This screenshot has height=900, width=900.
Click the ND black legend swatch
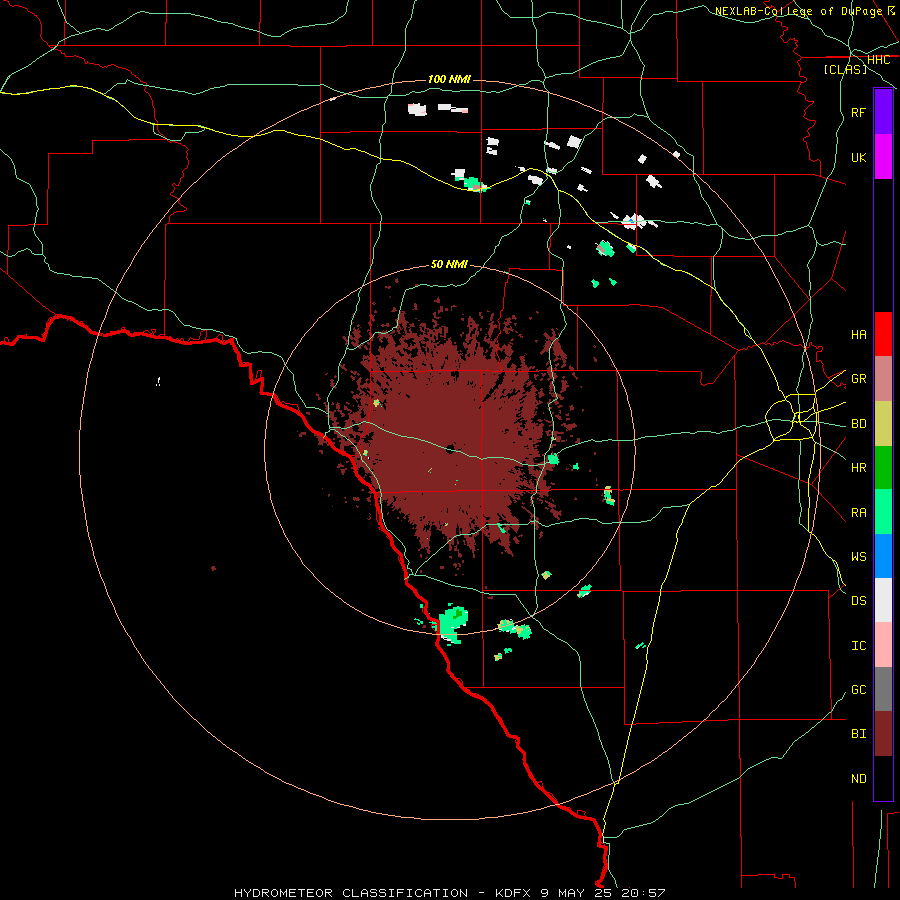click(883, 778)
